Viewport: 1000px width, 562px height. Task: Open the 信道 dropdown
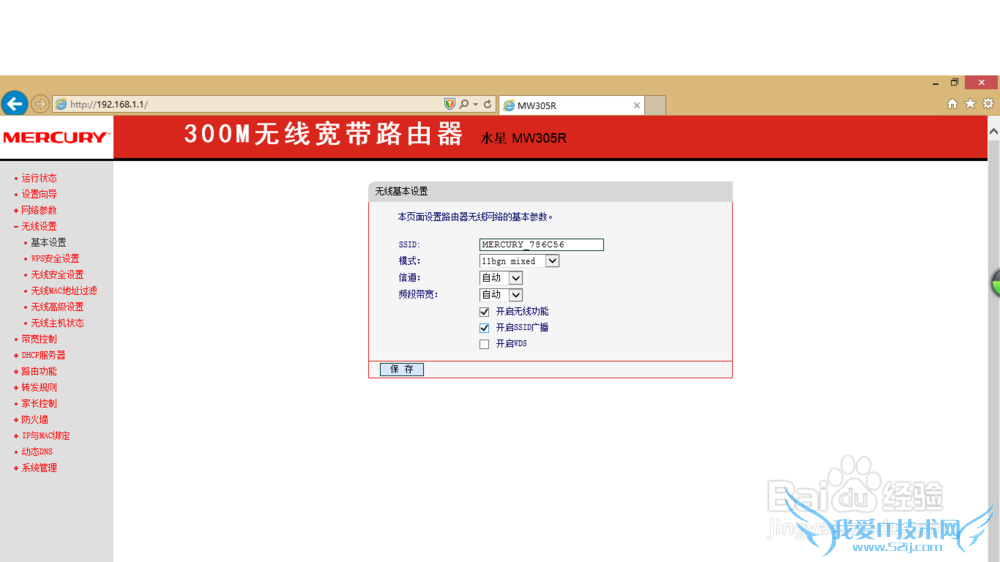pos(501,277)
